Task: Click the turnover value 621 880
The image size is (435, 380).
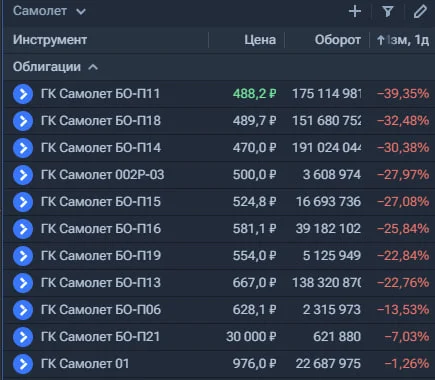Action: (337, 337)
